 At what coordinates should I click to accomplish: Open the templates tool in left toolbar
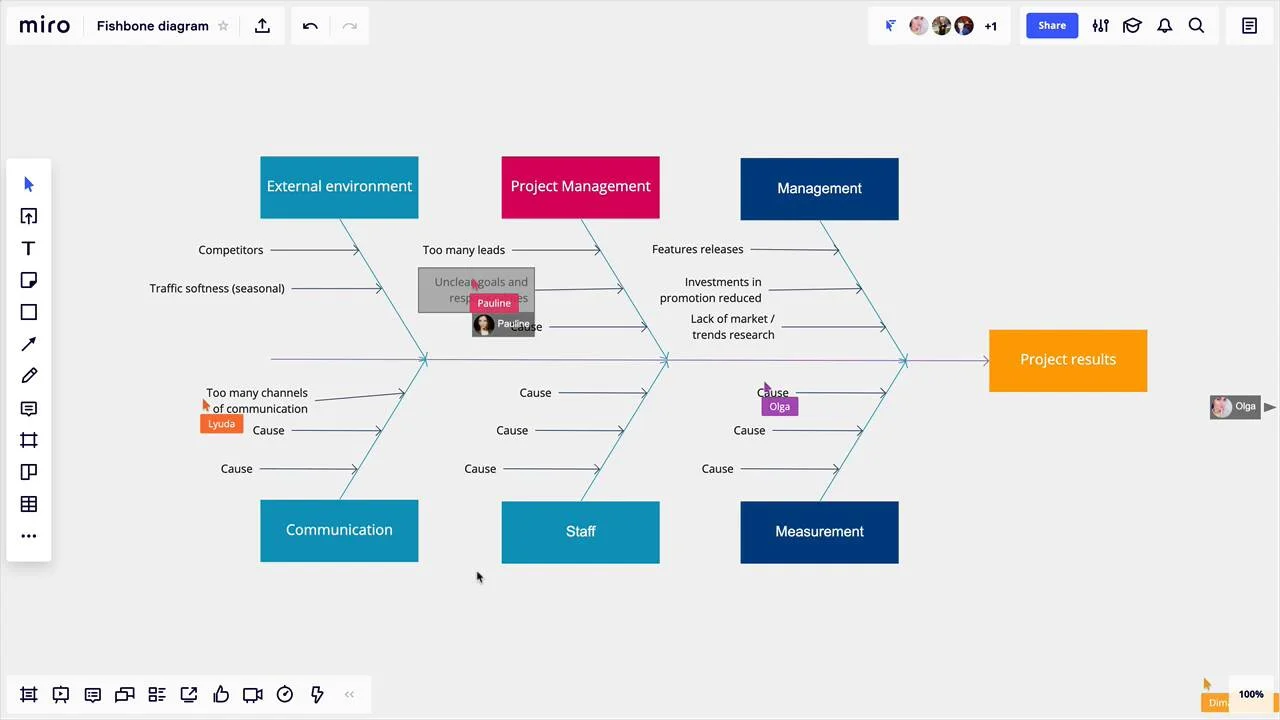tap(29, 217)
